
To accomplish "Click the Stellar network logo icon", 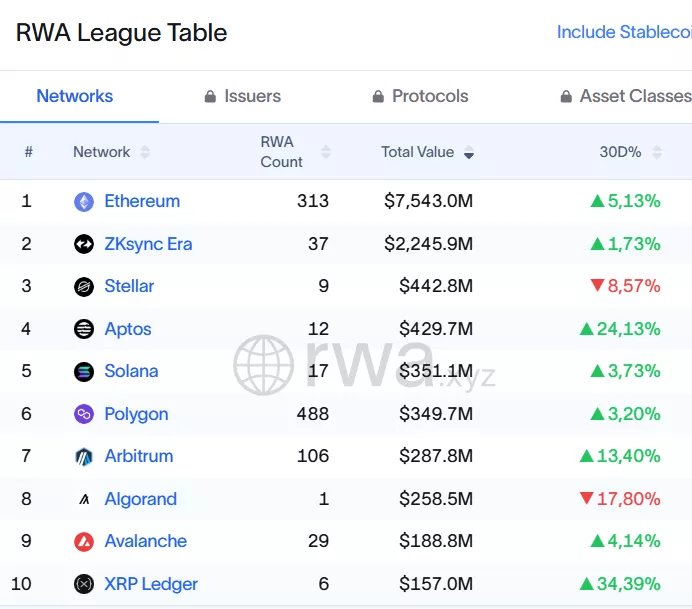I will 84,287.
